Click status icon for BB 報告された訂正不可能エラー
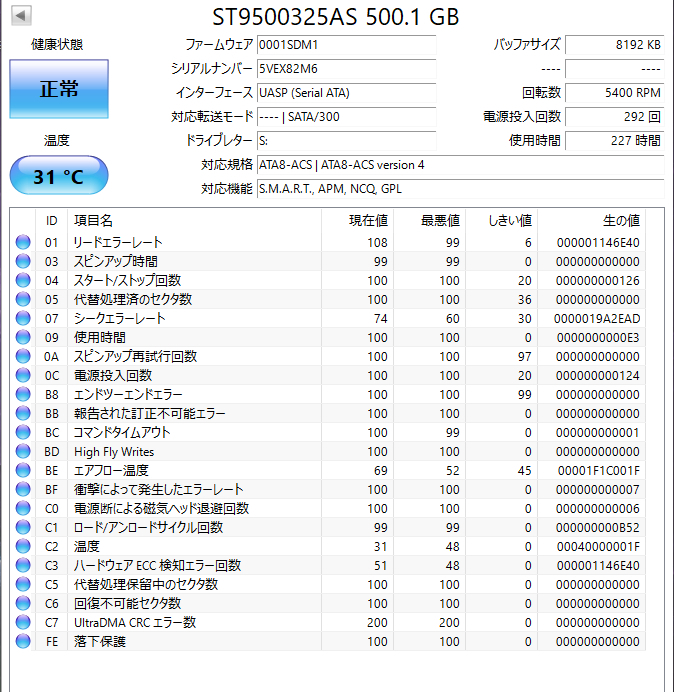This screenshot has width=674, height=692. click(23, 413)
